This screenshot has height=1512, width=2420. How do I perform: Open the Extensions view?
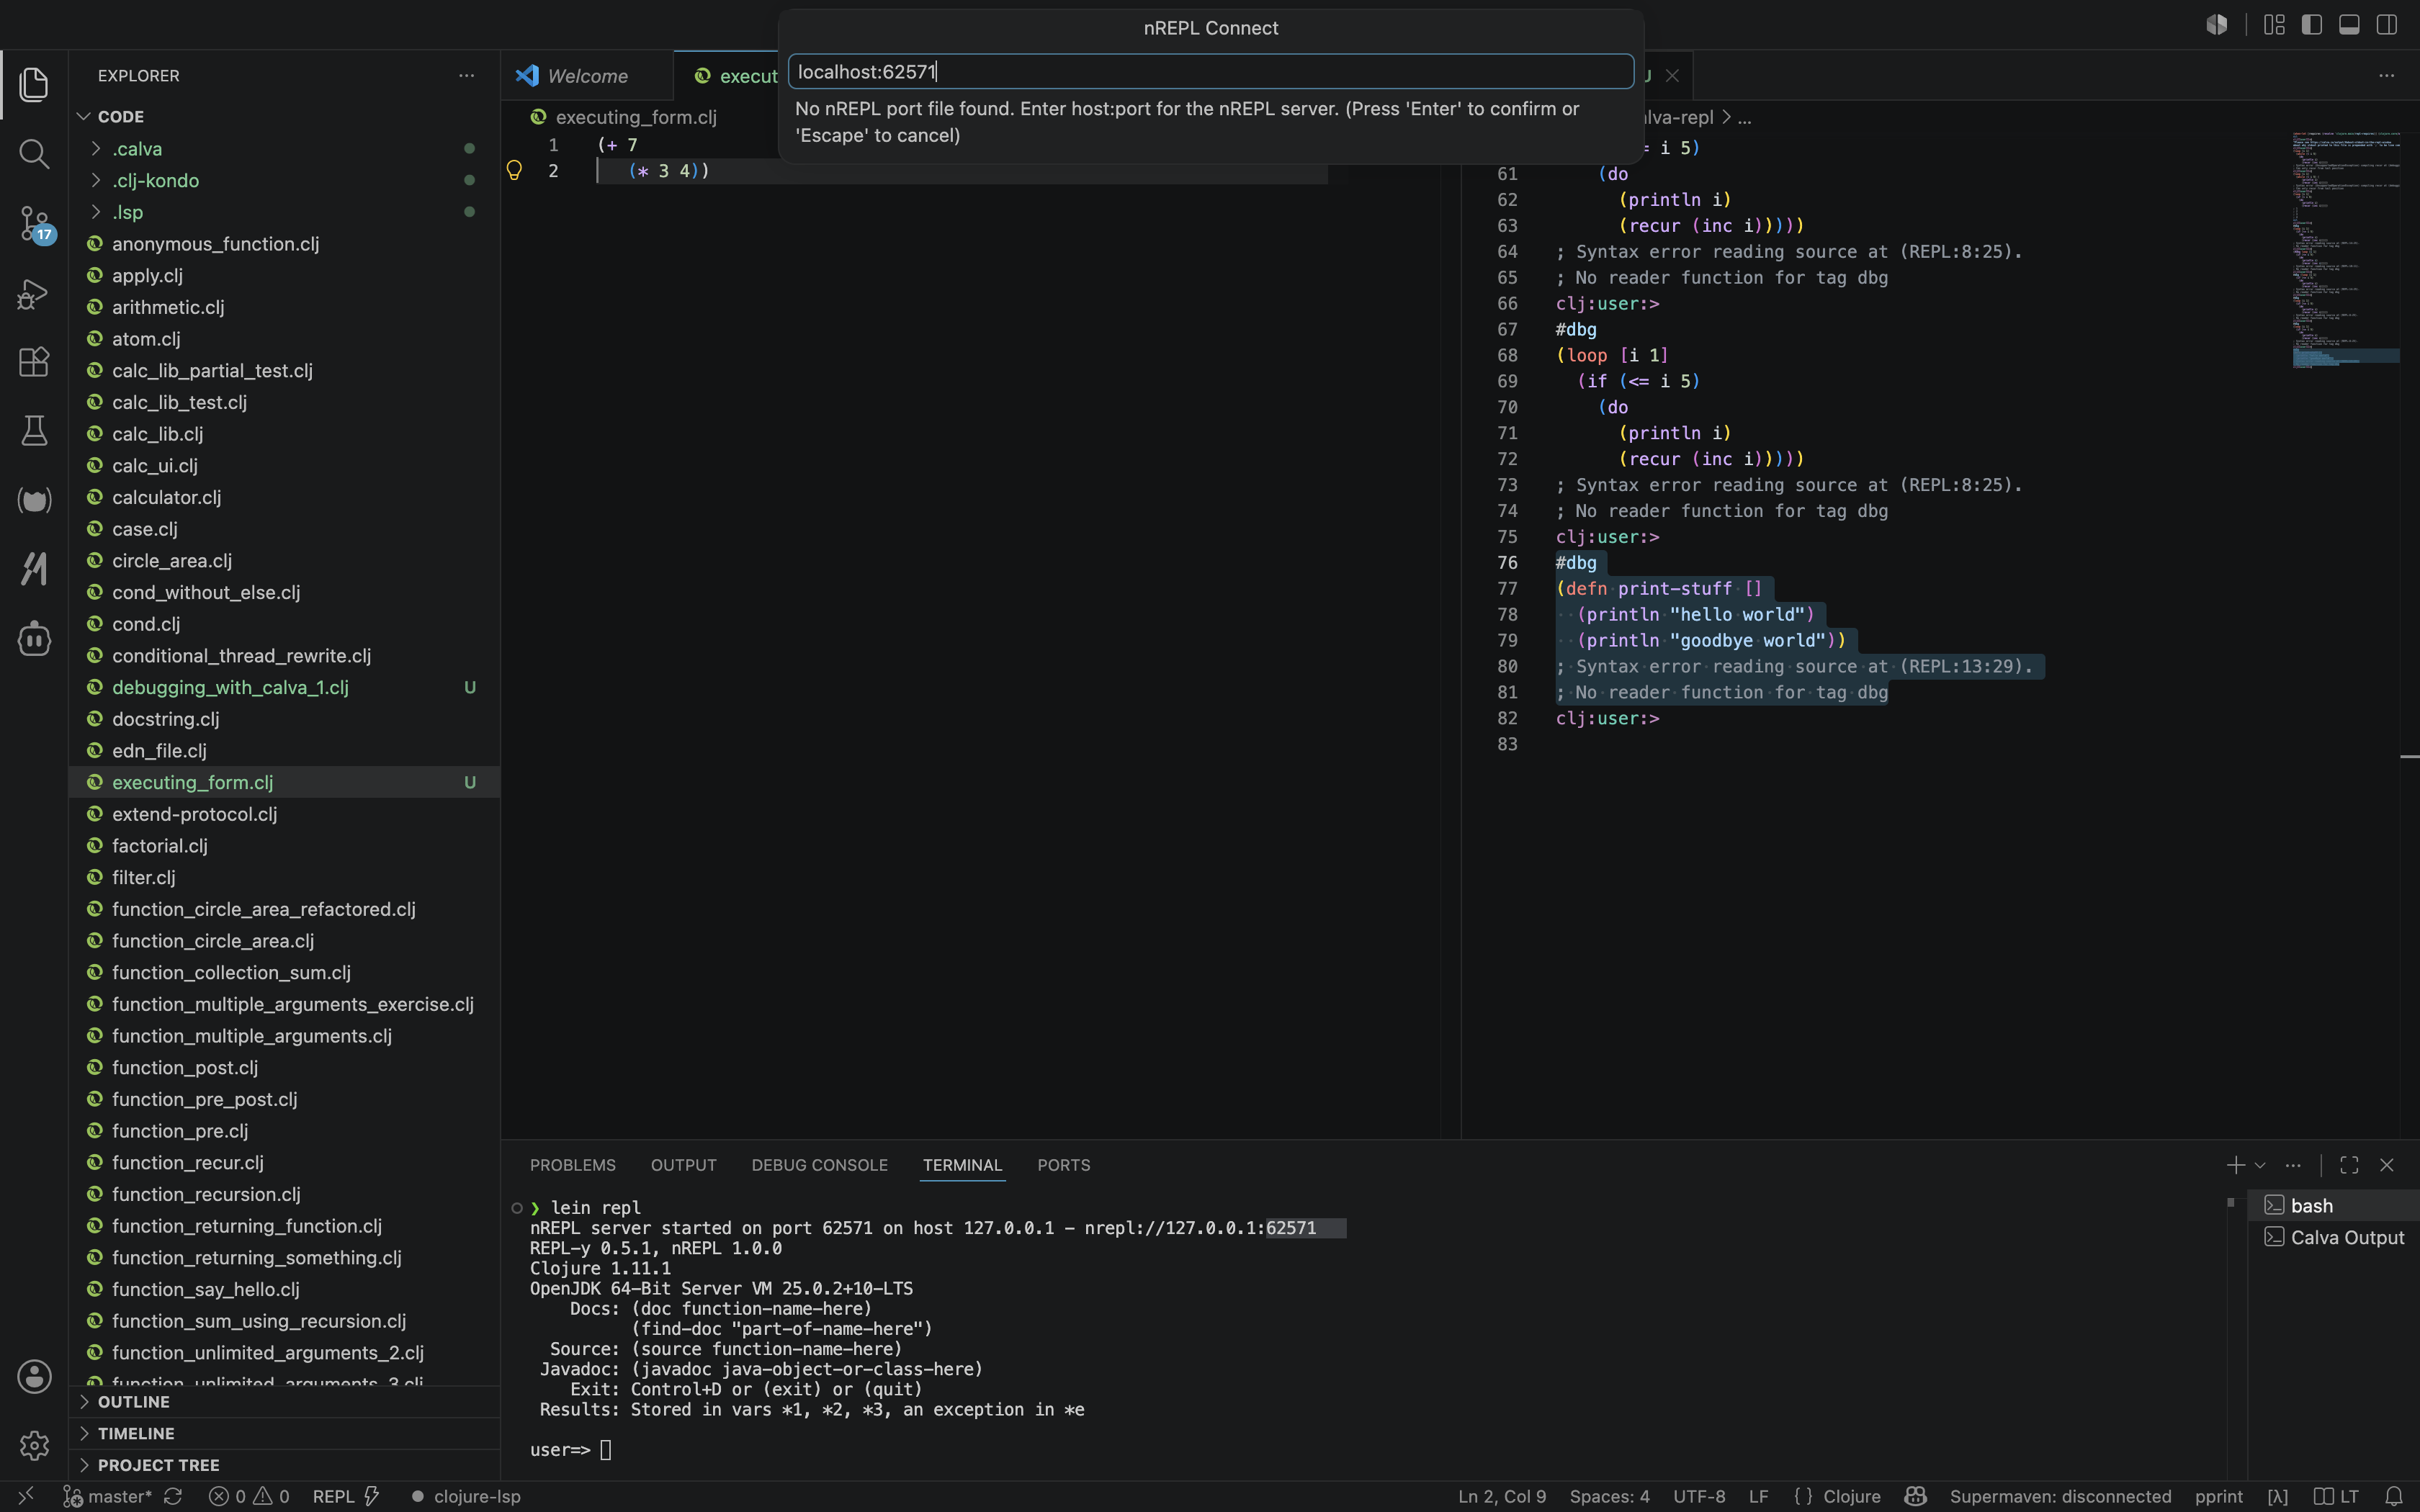[x=34, y=361]
